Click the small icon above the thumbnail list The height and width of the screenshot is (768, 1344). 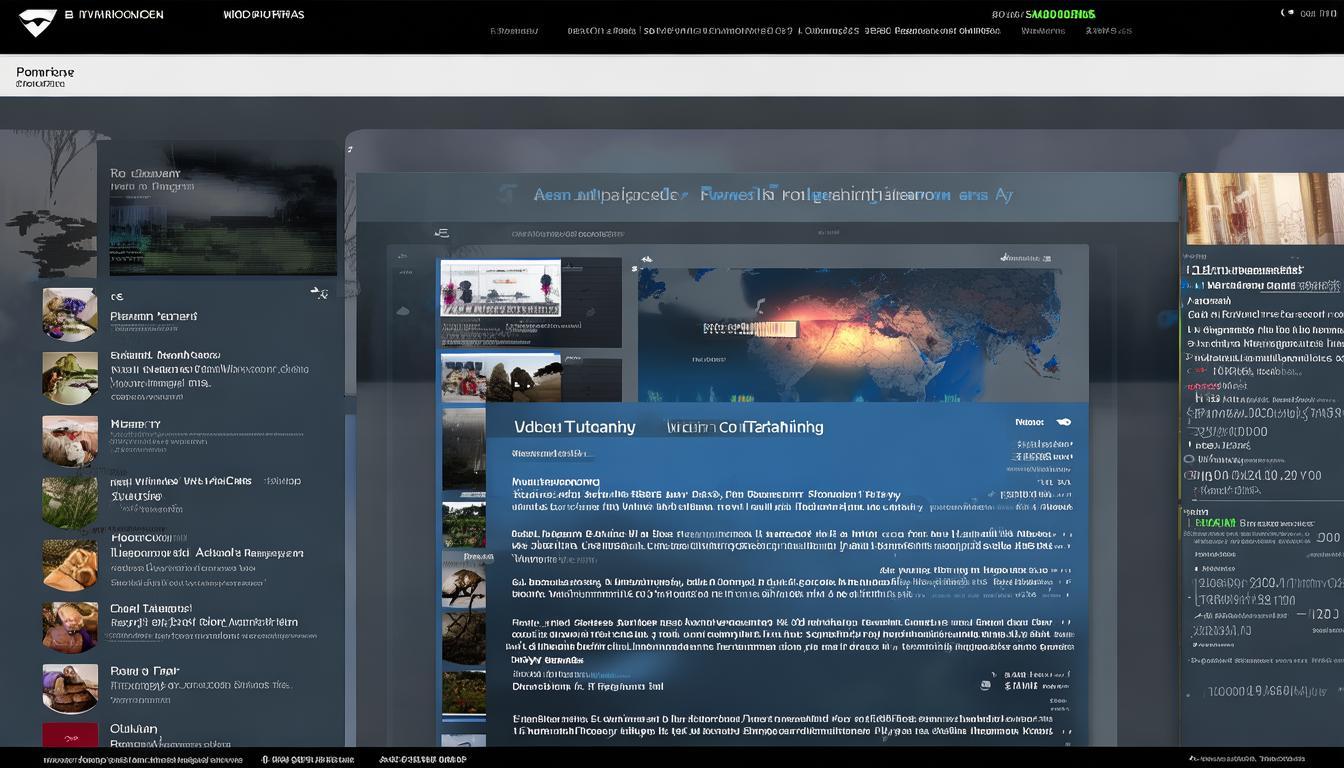pyautogui.click(x=441, y=233)
